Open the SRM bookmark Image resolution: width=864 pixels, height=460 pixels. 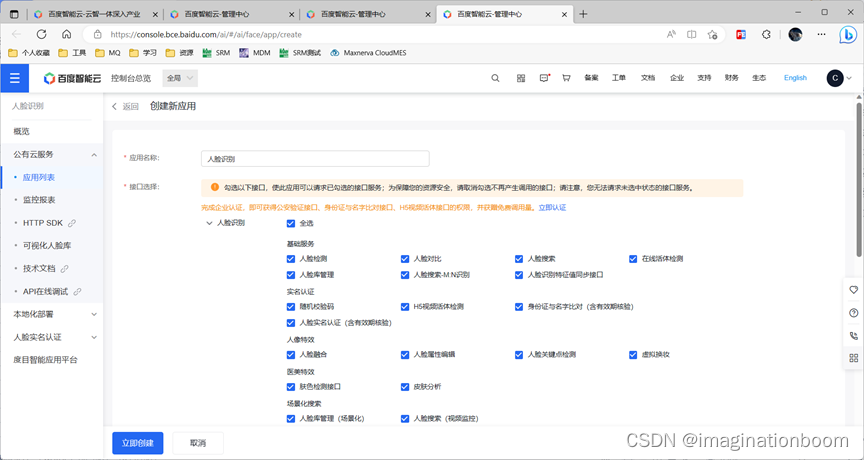tap(216, 53)
